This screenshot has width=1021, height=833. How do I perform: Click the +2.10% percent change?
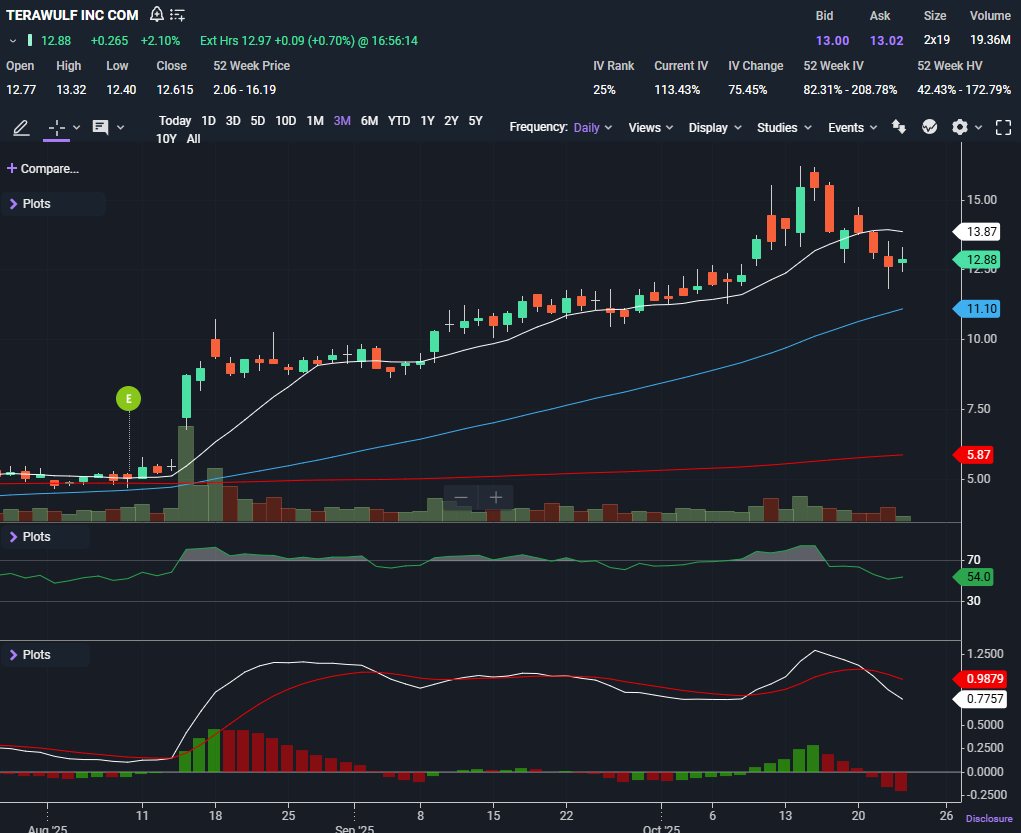click(160, 40)
